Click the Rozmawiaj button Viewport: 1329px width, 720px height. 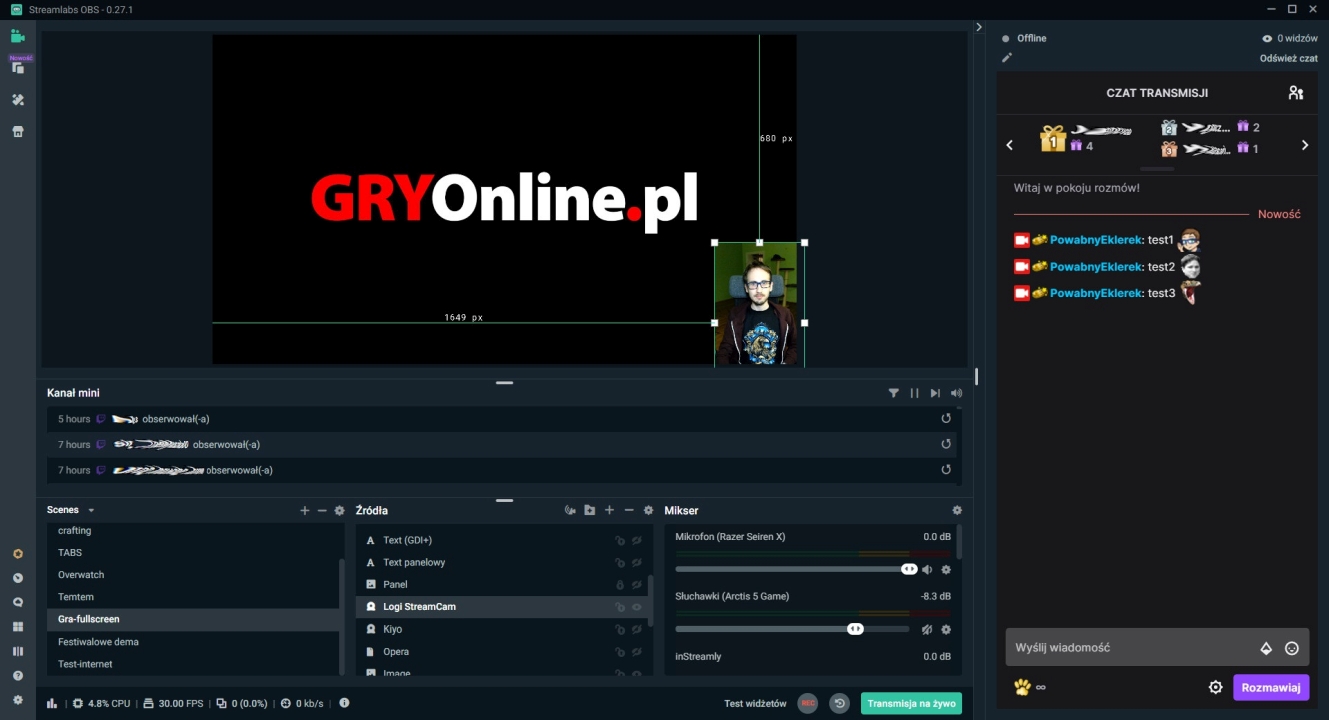pos(1271,687)
